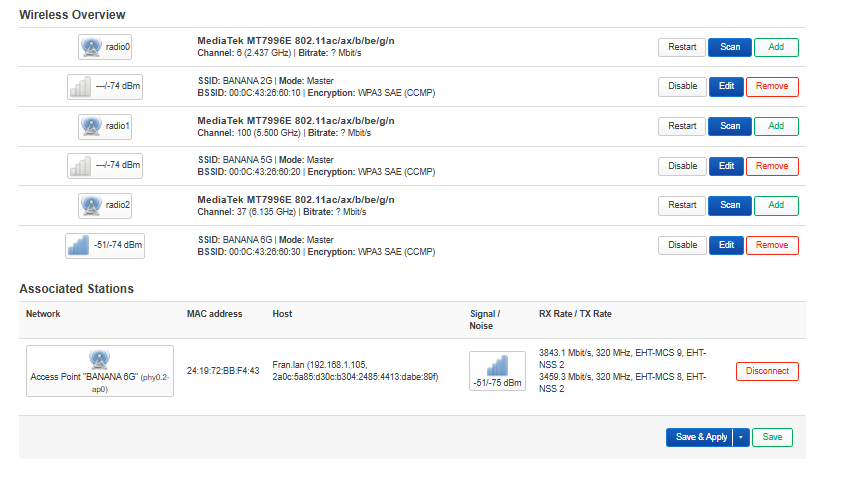Add a new network on radio2
This screenshot has width=865, height=488.
[777, 205]
